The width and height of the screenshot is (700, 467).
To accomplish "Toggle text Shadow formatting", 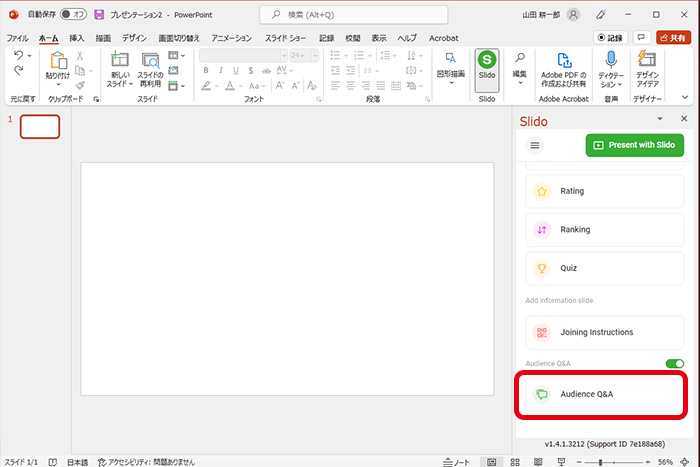I will (251, 70).
